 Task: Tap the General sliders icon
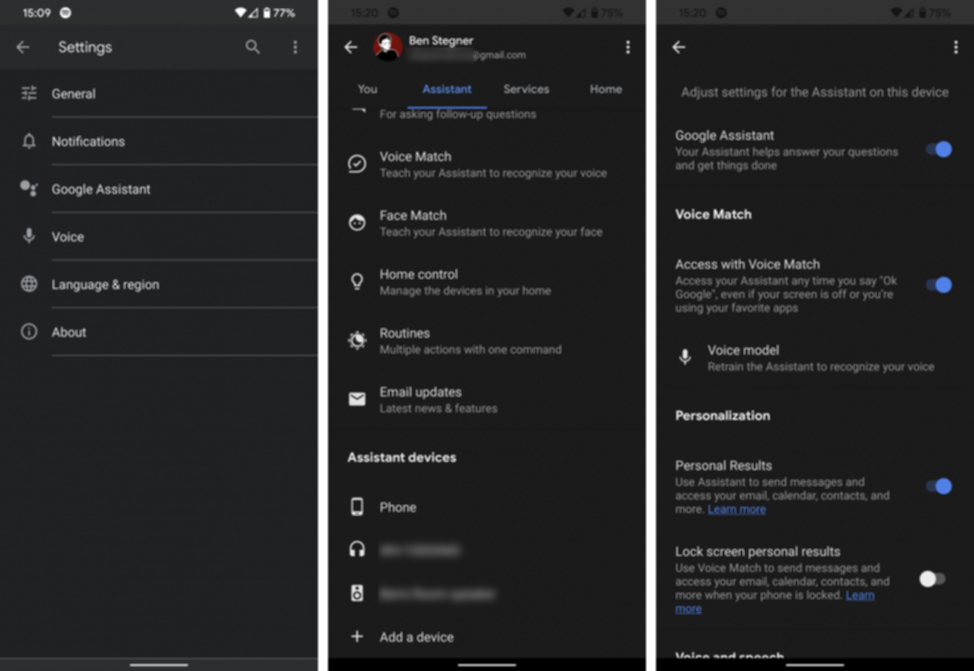click(29, 93)
